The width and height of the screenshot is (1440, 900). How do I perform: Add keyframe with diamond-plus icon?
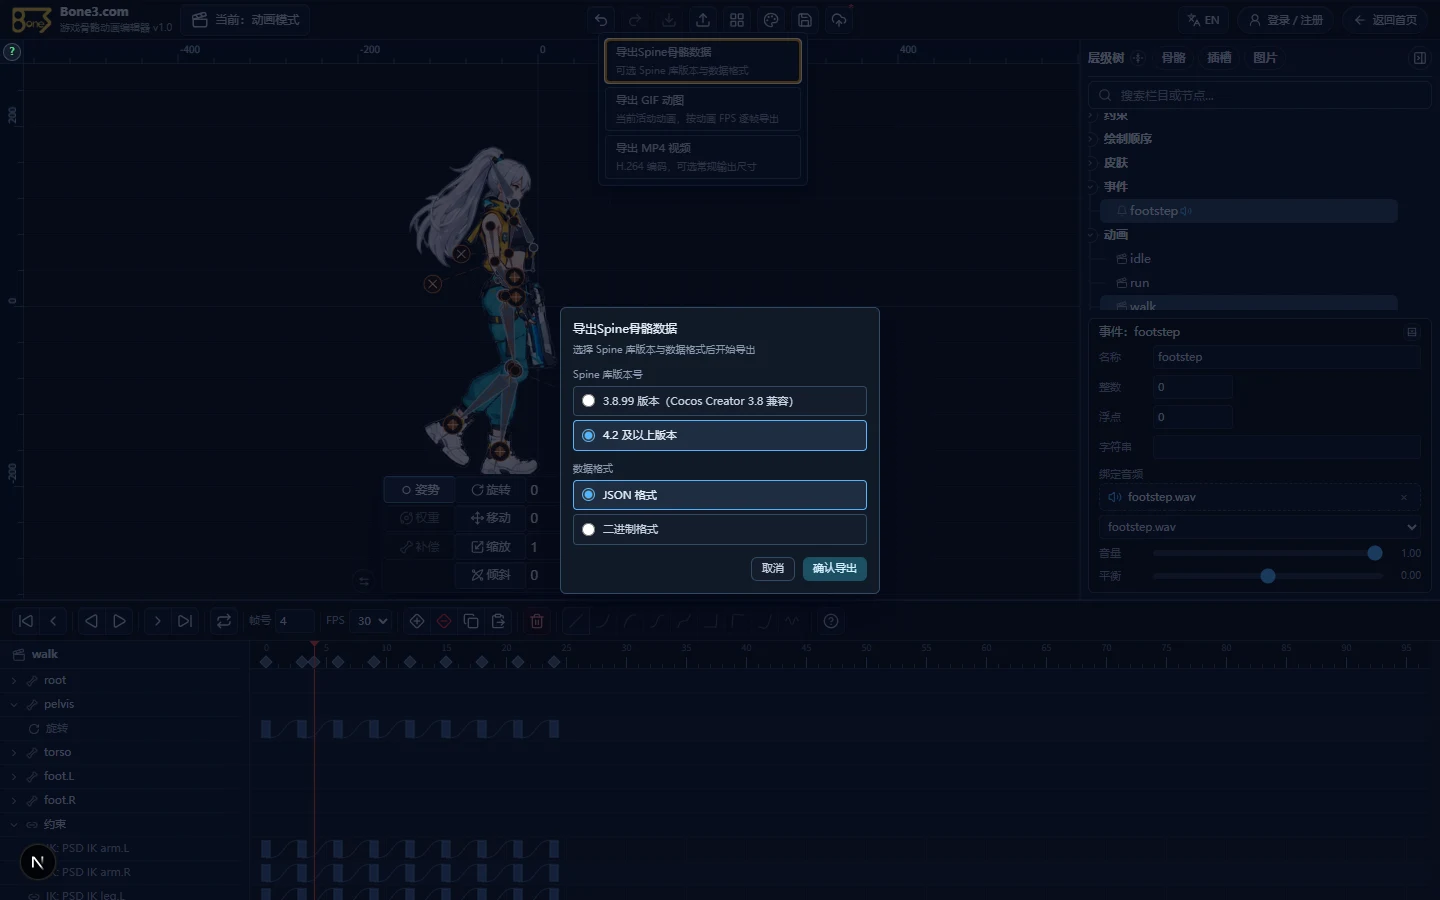[x=417, y=621]
